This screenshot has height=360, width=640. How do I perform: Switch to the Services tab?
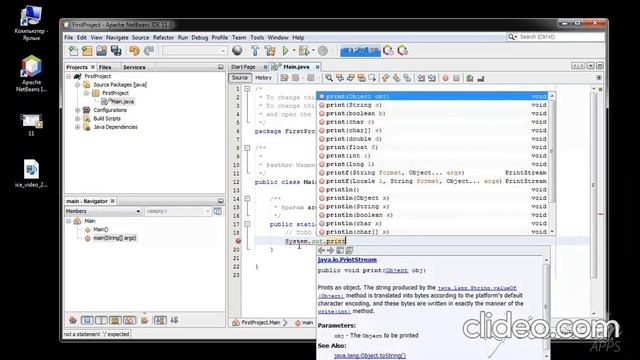coord(134,67)
